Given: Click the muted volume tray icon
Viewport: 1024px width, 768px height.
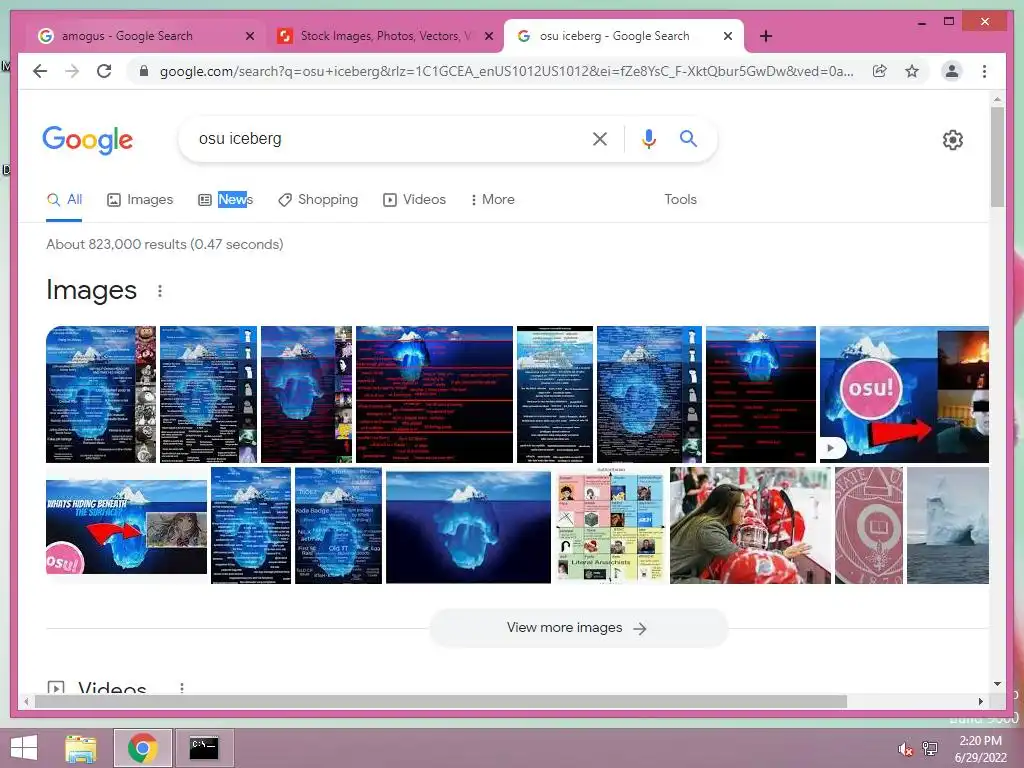Looking at the screenshot, I should pos(905,749).
